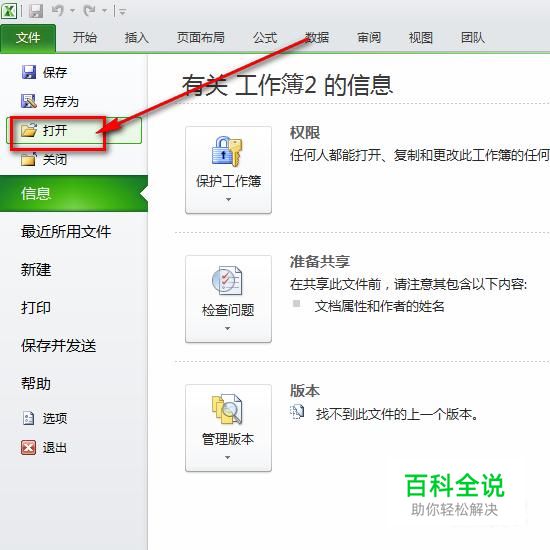Choose the 保存 menu label

pyautogui.click(x=55, y=73)
